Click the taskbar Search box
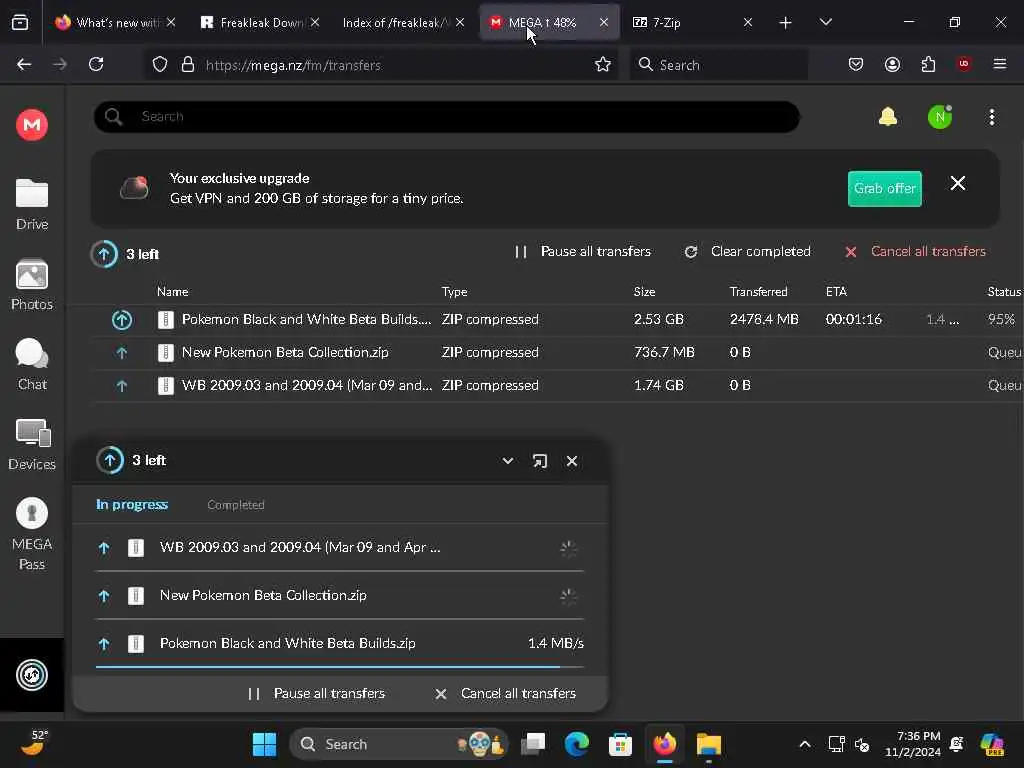This screenshot has height=768, width=1024. pos(398,744)
